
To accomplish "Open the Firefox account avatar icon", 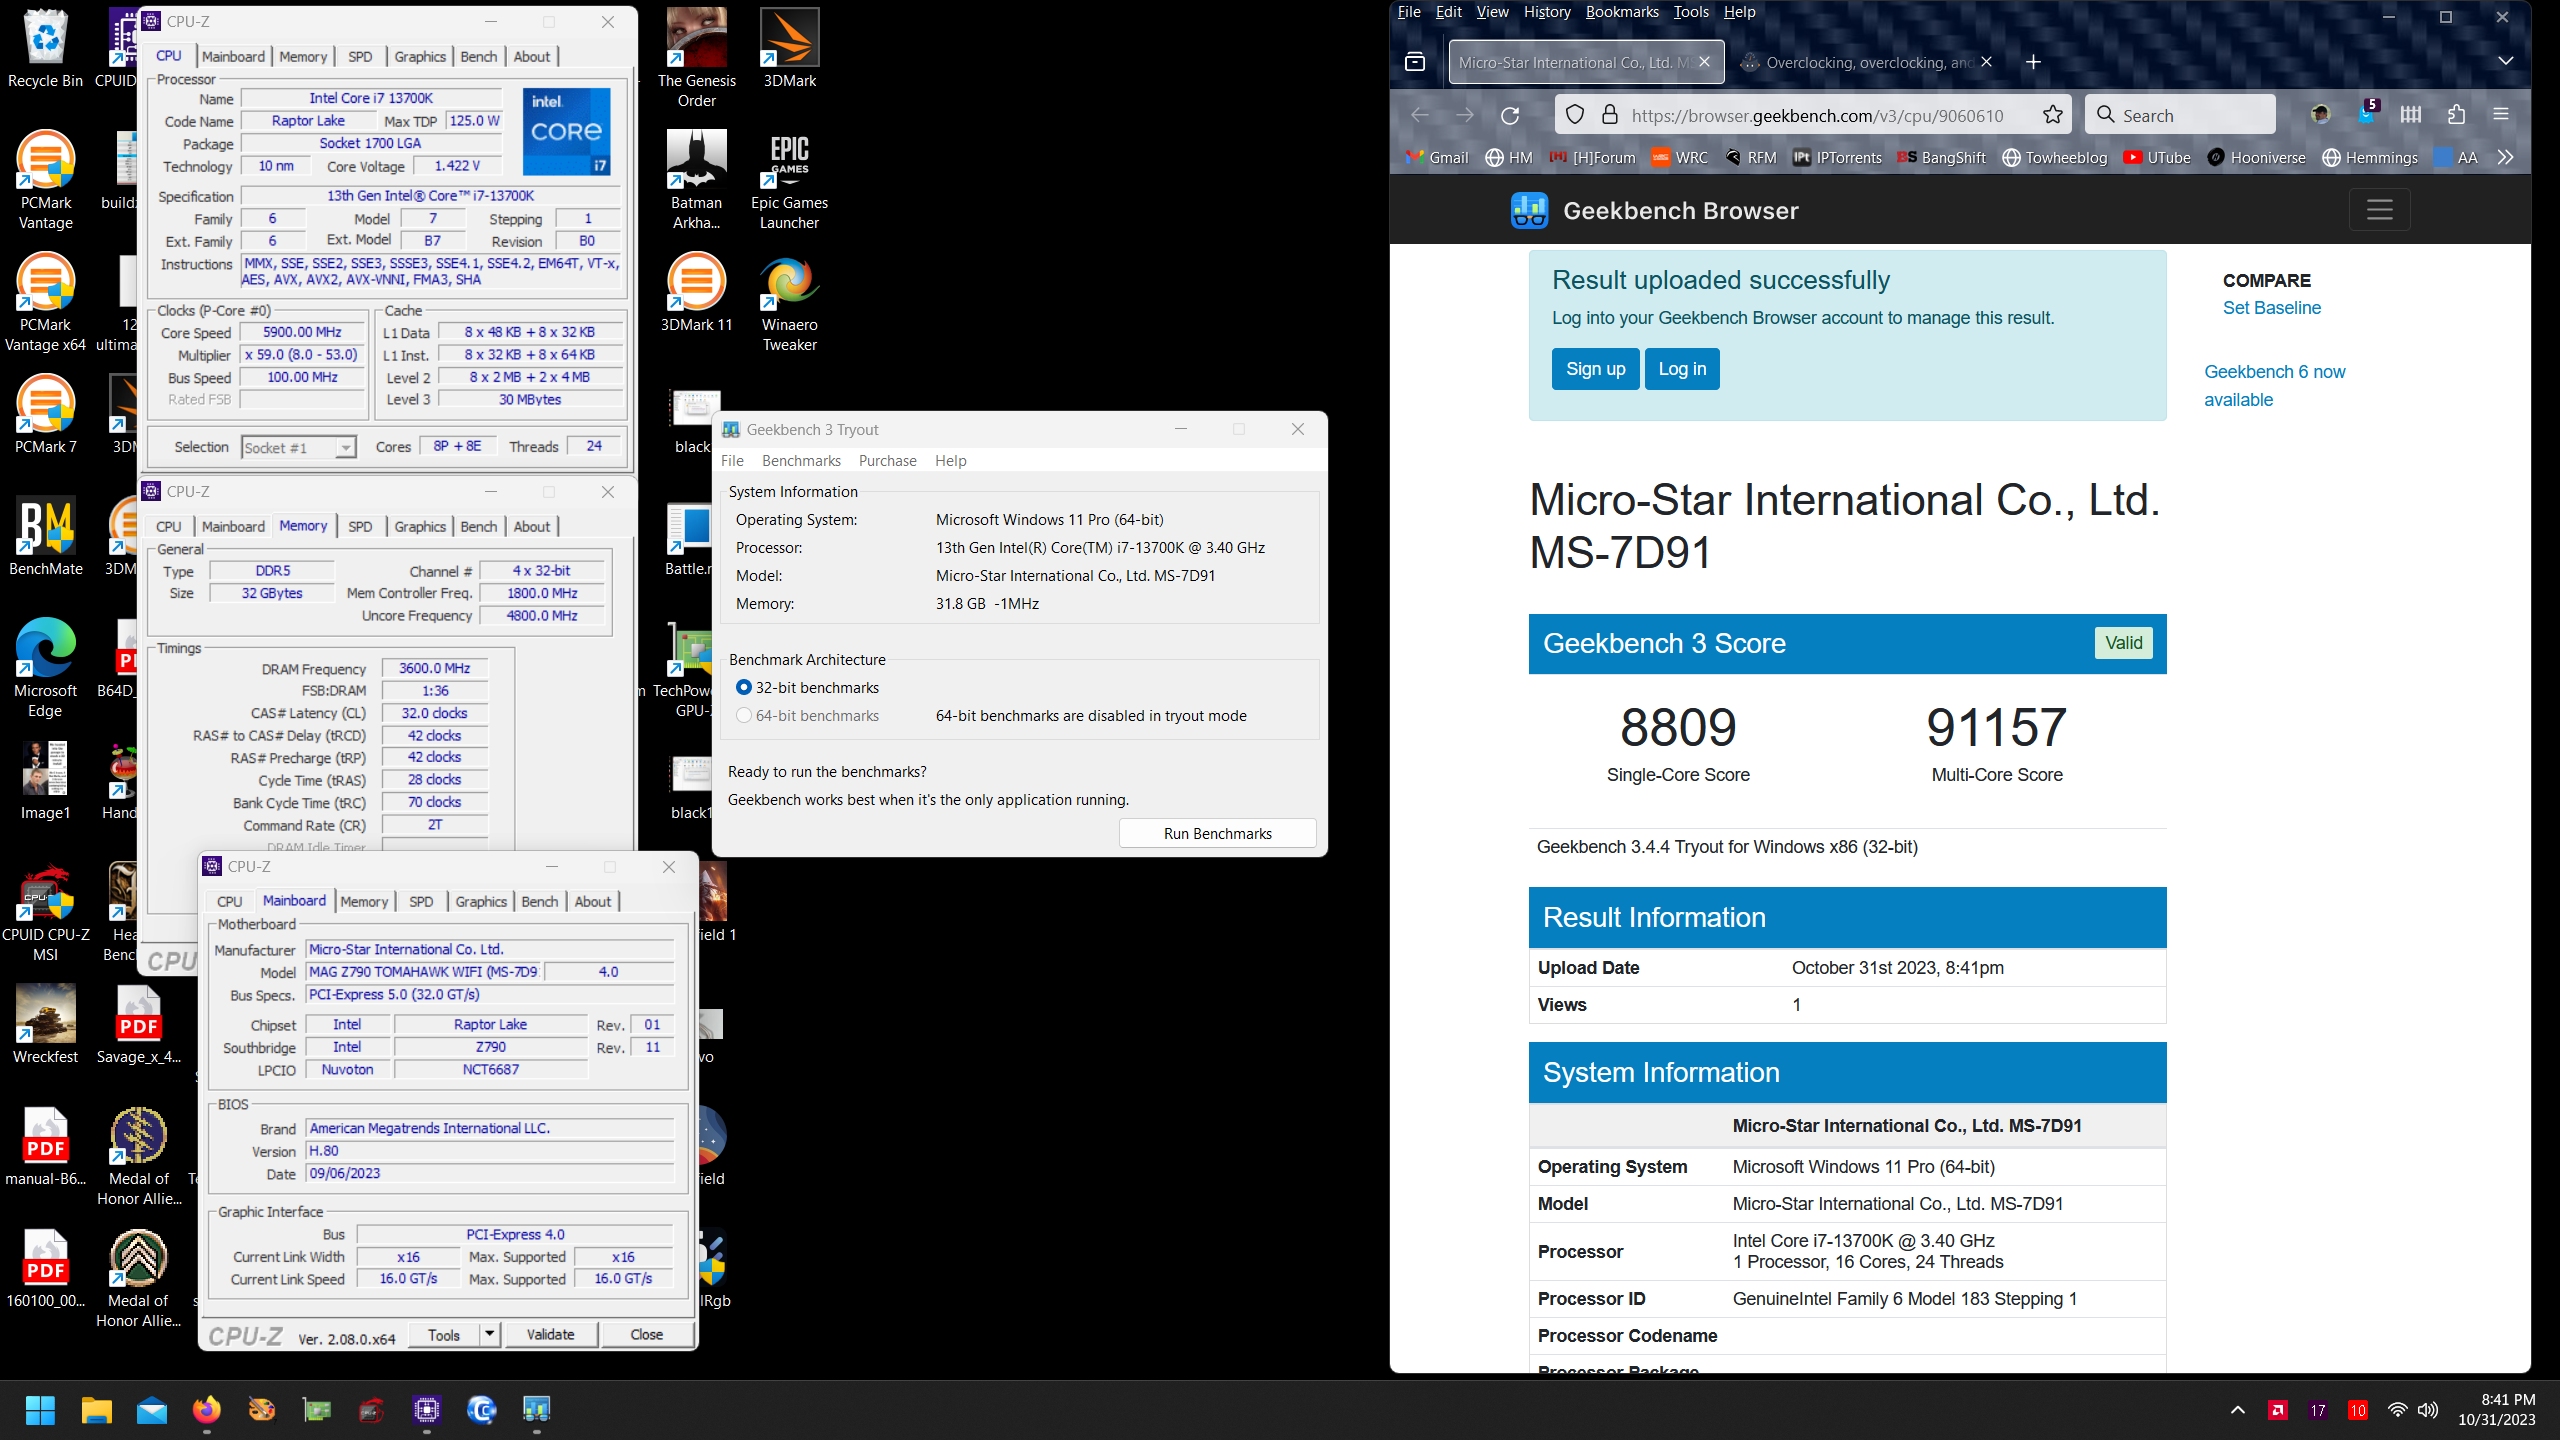I will (2321, 115).
